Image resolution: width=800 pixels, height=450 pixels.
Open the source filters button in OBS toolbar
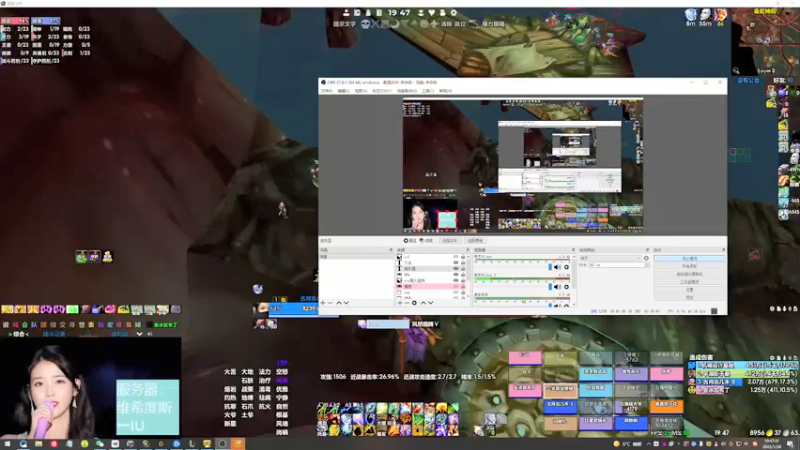pos(427,240)
